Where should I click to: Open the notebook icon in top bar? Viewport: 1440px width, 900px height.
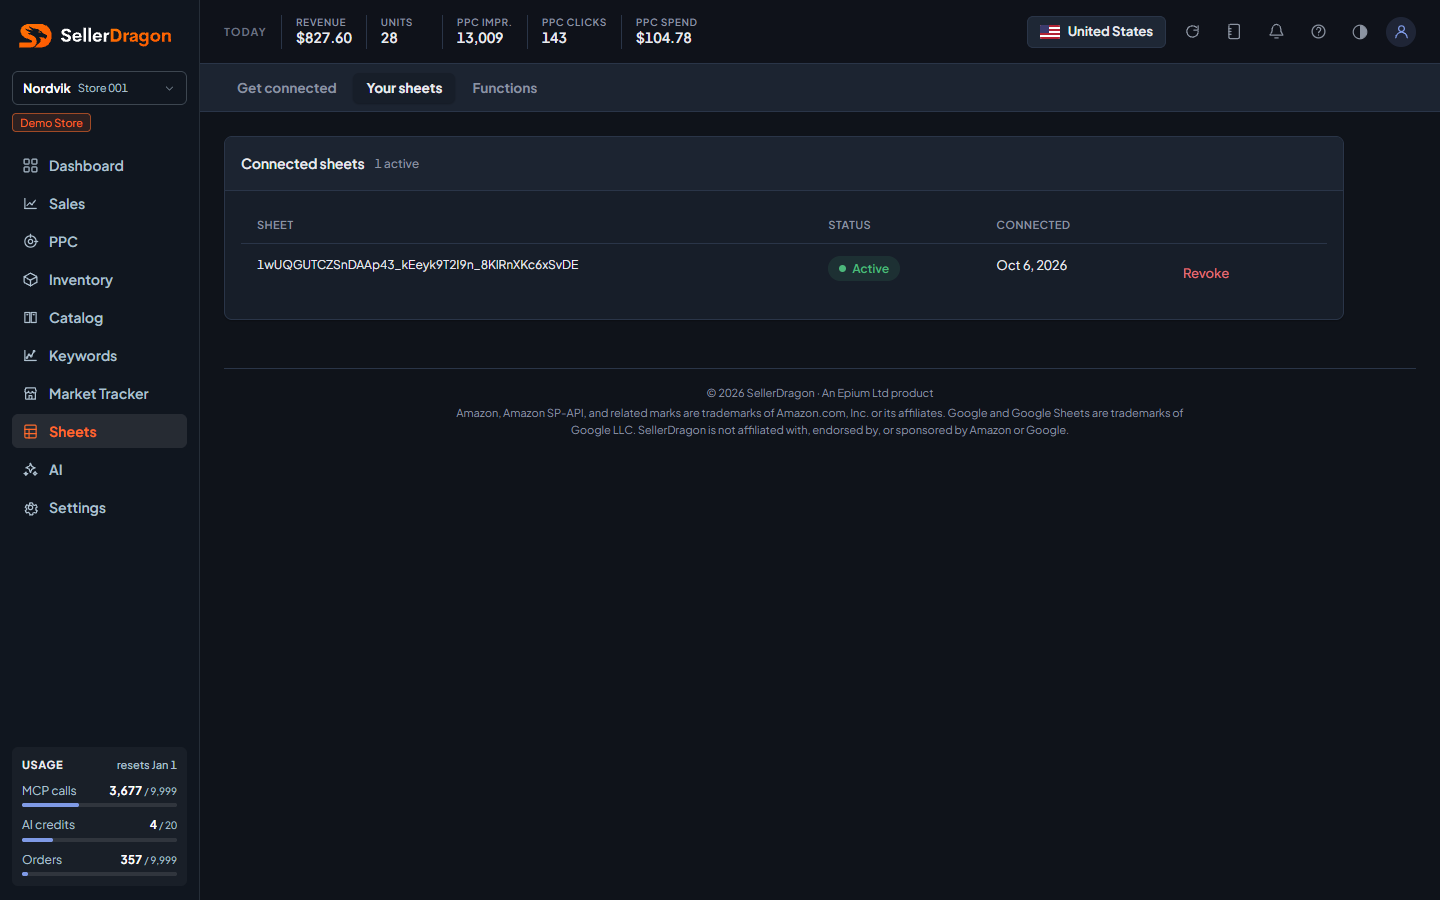click(1234, 32)
